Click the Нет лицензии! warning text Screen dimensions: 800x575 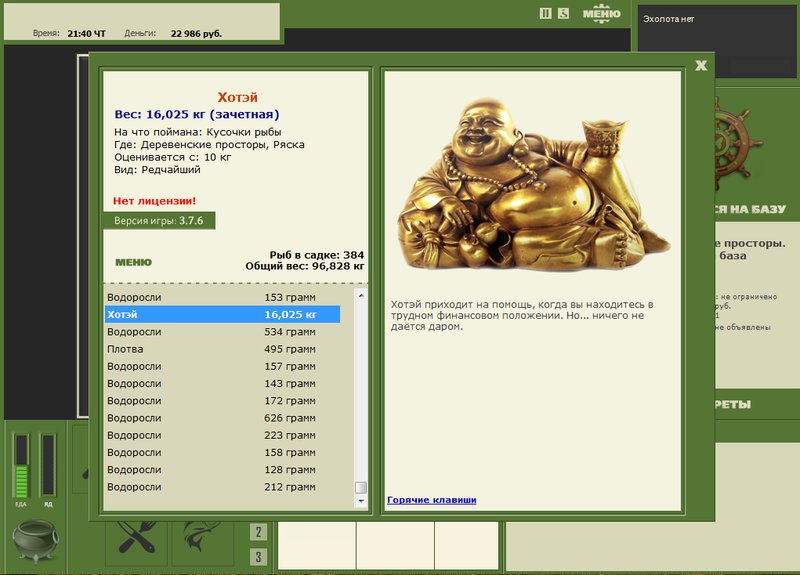pos(155,201)
